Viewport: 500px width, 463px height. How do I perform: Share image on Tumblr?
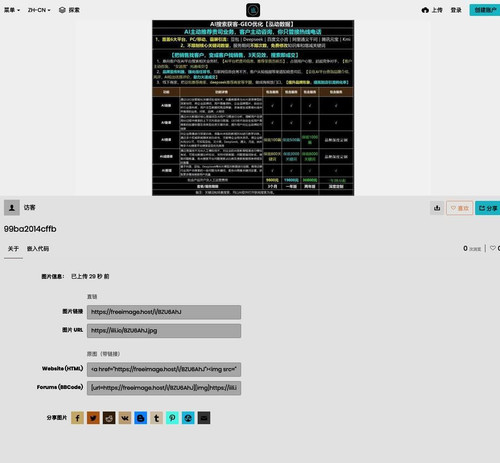[x=156, y=418]
